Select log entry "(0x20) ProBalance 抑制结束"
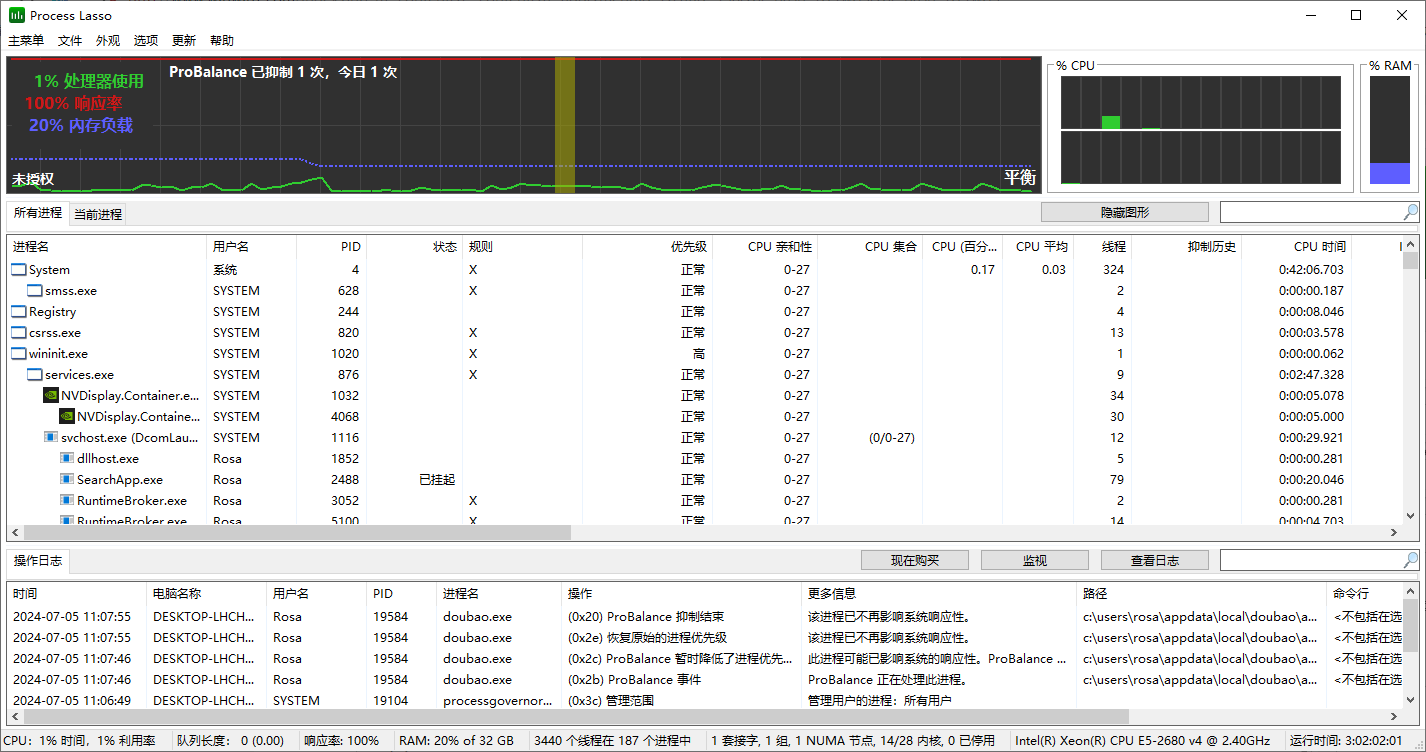 pos(646,617)
